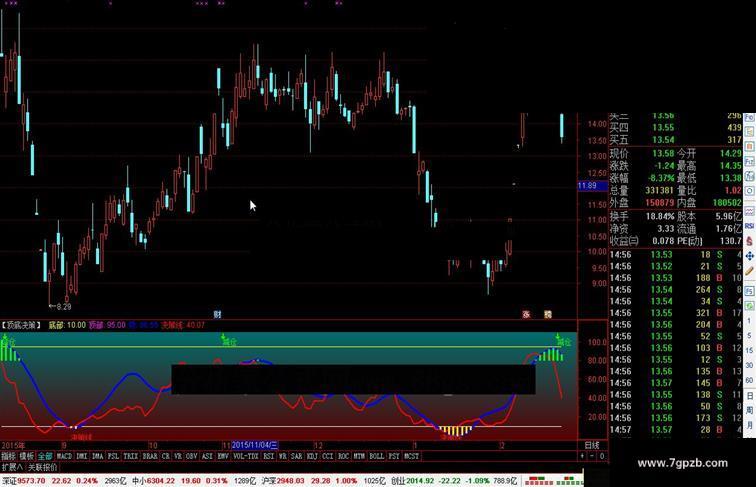This screenshot has width=756, height=487.
Task: Click the 中小 index value 6304.22
Action: pyautogui.click(x=161, y=481)
